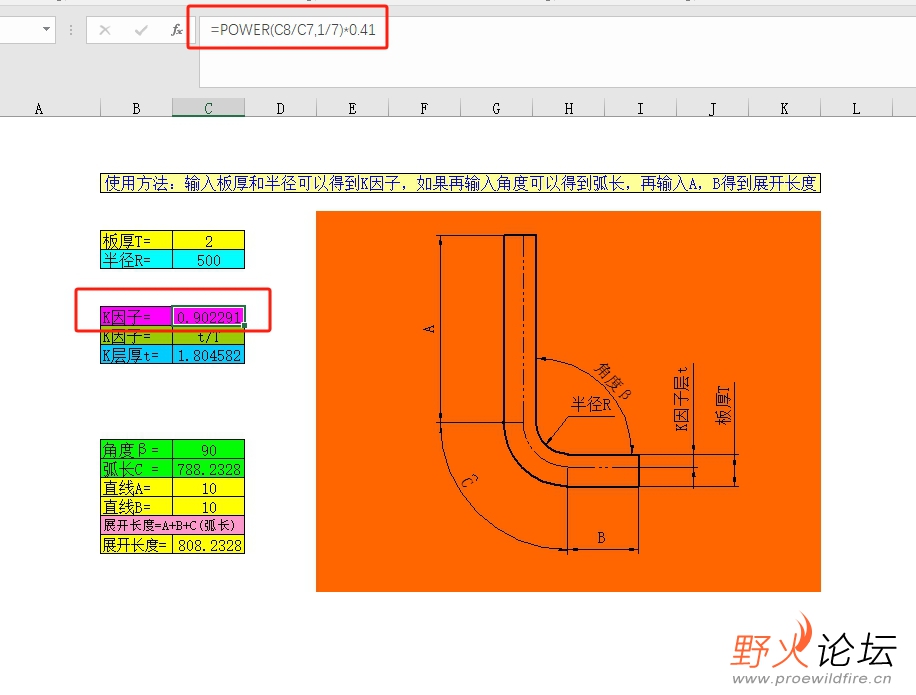Select the 半径R= label cell
The width and height of the screenshot is (916, 695).
coord(136,259)
